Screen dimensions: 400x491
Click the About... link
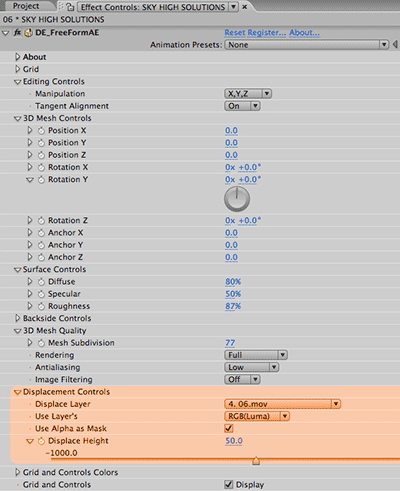point(304,33)
